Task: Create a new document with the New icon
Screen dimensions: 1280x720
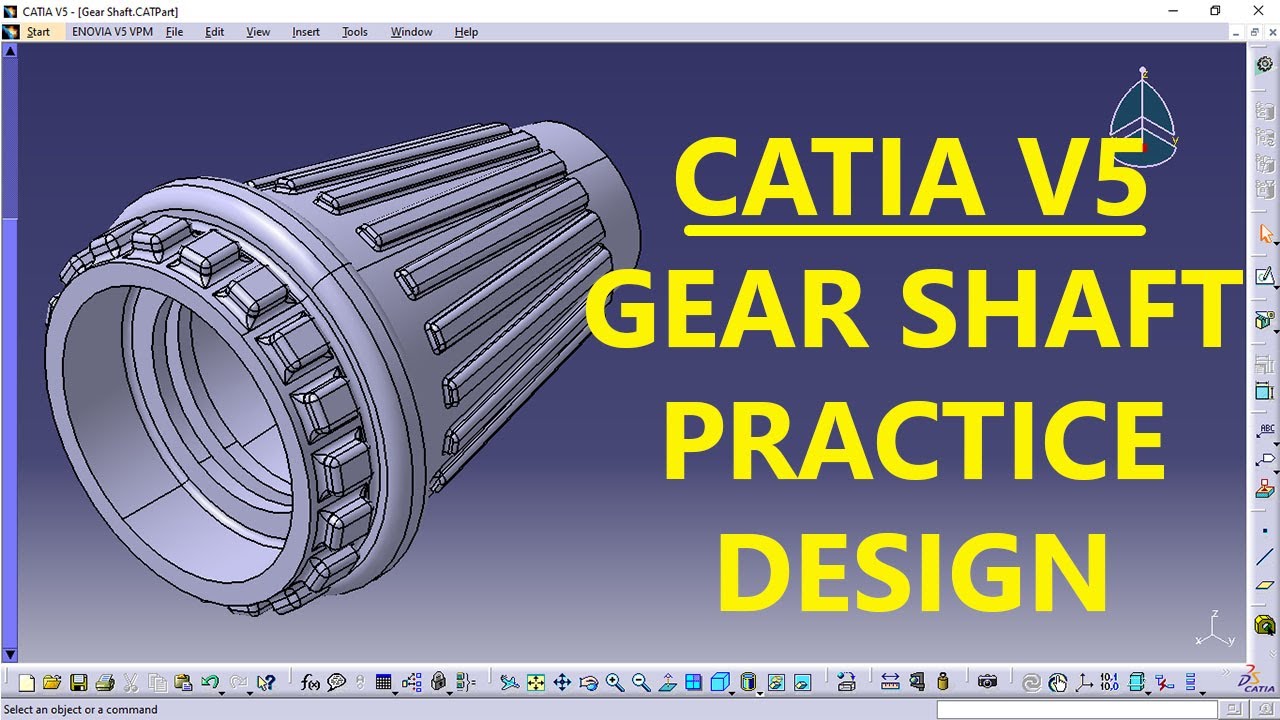Action: click(x=27, y=683)
